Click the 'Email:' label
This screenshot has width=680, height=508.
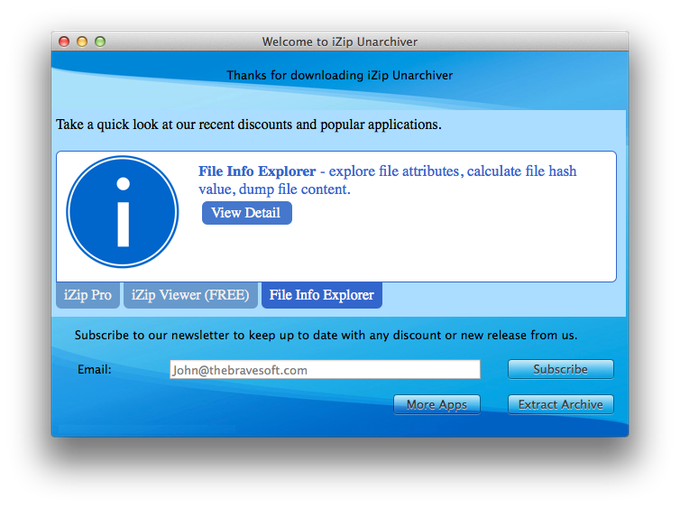click(x=94, y=370)
